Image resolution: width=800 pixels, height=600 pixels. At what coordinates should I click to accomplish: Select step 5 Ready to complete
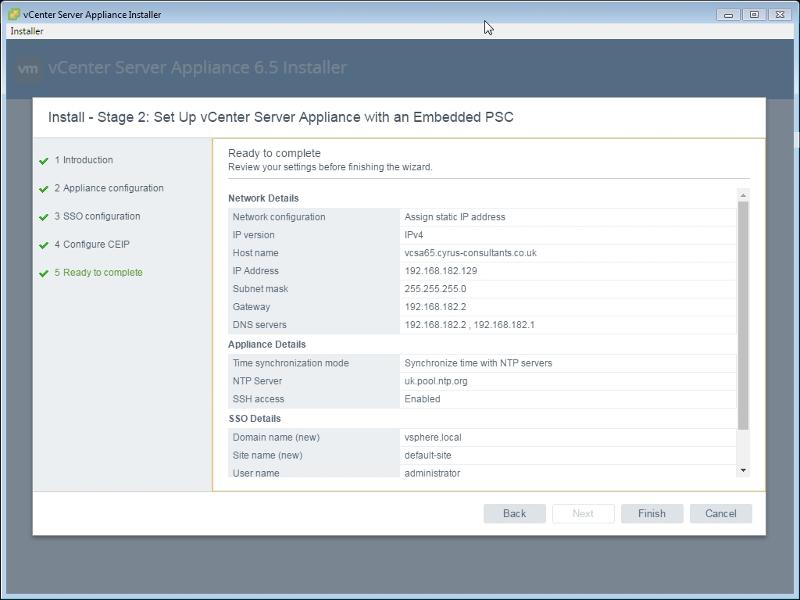point(98,272)
